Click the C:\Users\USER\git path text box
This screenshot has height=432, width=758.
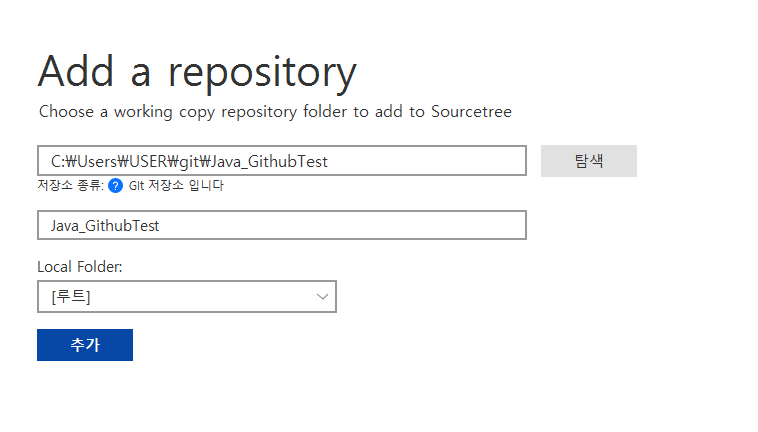tap(282, 160)
